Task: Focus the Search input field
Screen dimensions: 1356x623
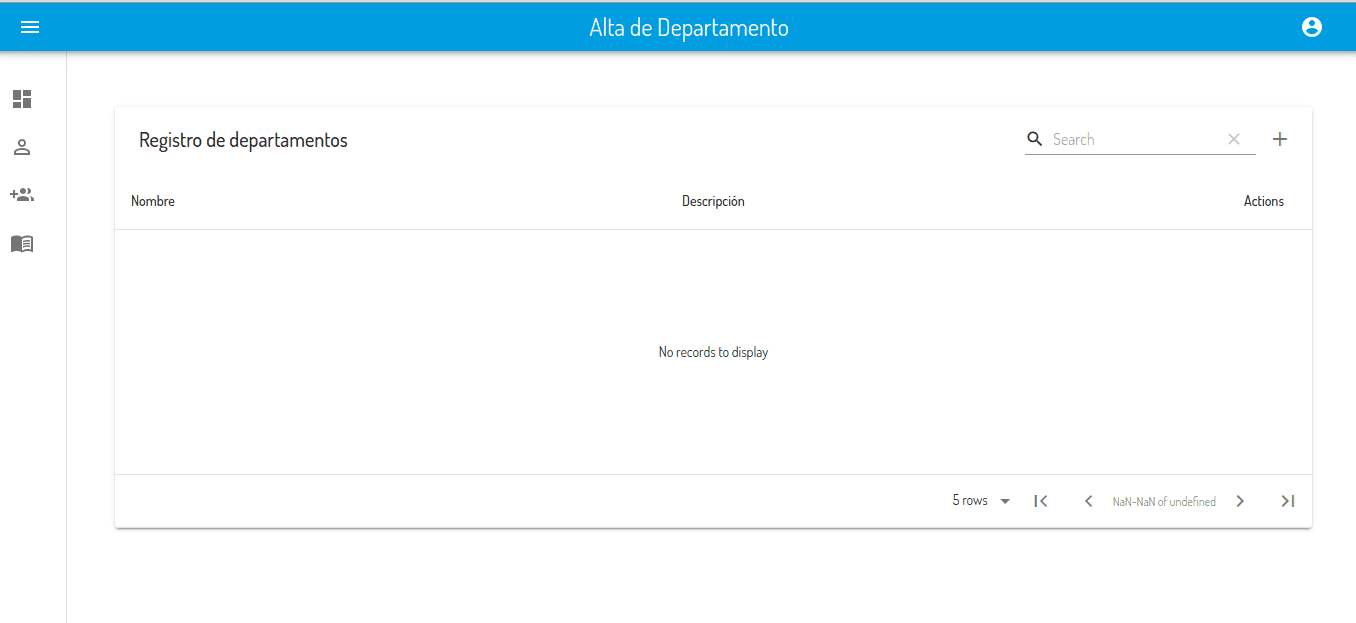Action: [x=1136, y=139]
